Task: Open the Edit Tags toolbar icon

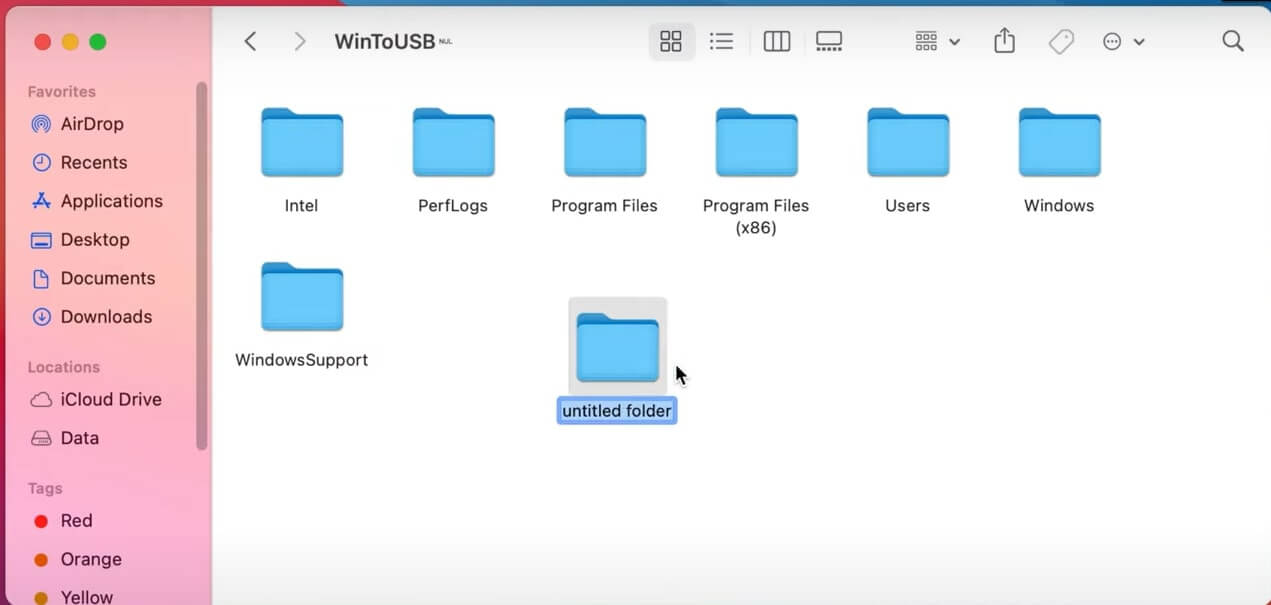Action: click(x=1060, y=41)
